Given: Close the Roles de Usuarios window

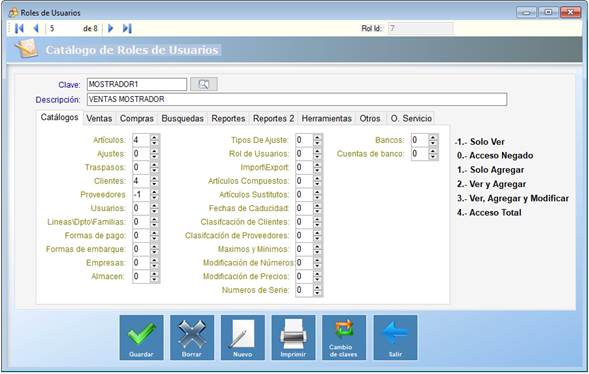Looking at the screenshot, I should point(571,12).
